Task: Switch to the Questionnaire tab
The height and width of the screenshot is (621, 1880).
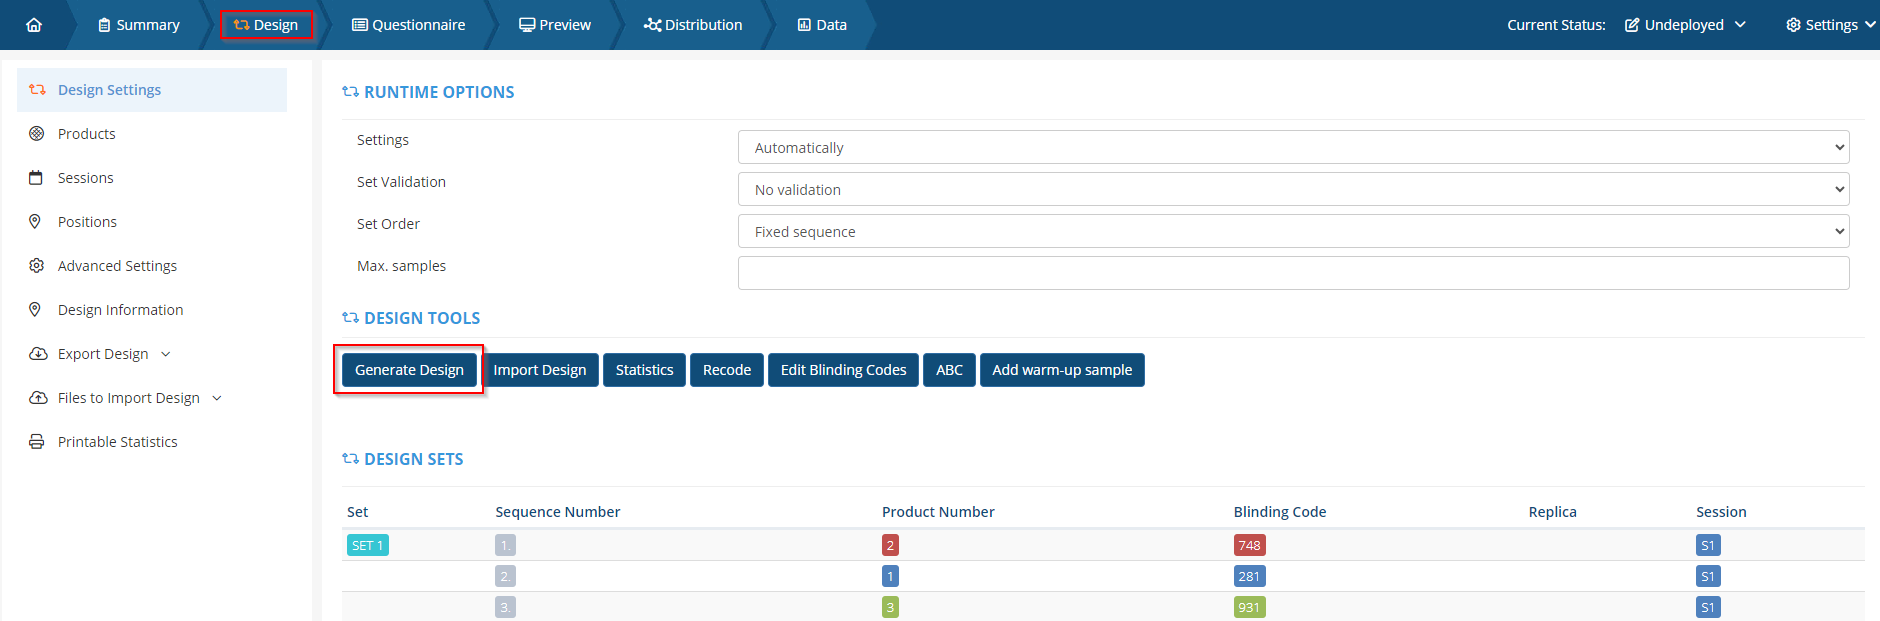Action: pos(408,25)
